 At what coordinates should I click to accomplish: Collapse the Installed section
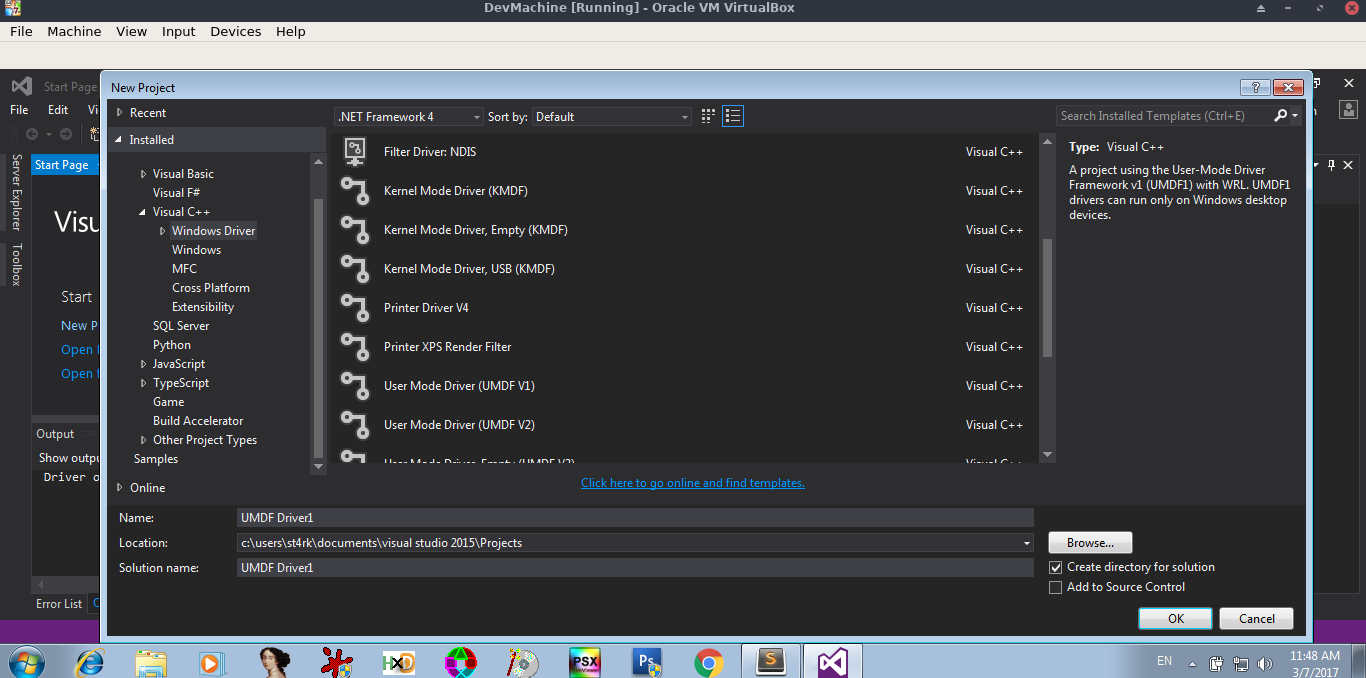tap(119, 140)
